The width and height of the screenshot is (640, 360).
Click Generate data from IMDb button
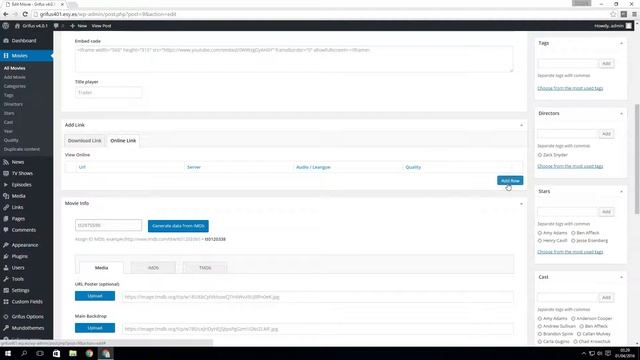178,226
